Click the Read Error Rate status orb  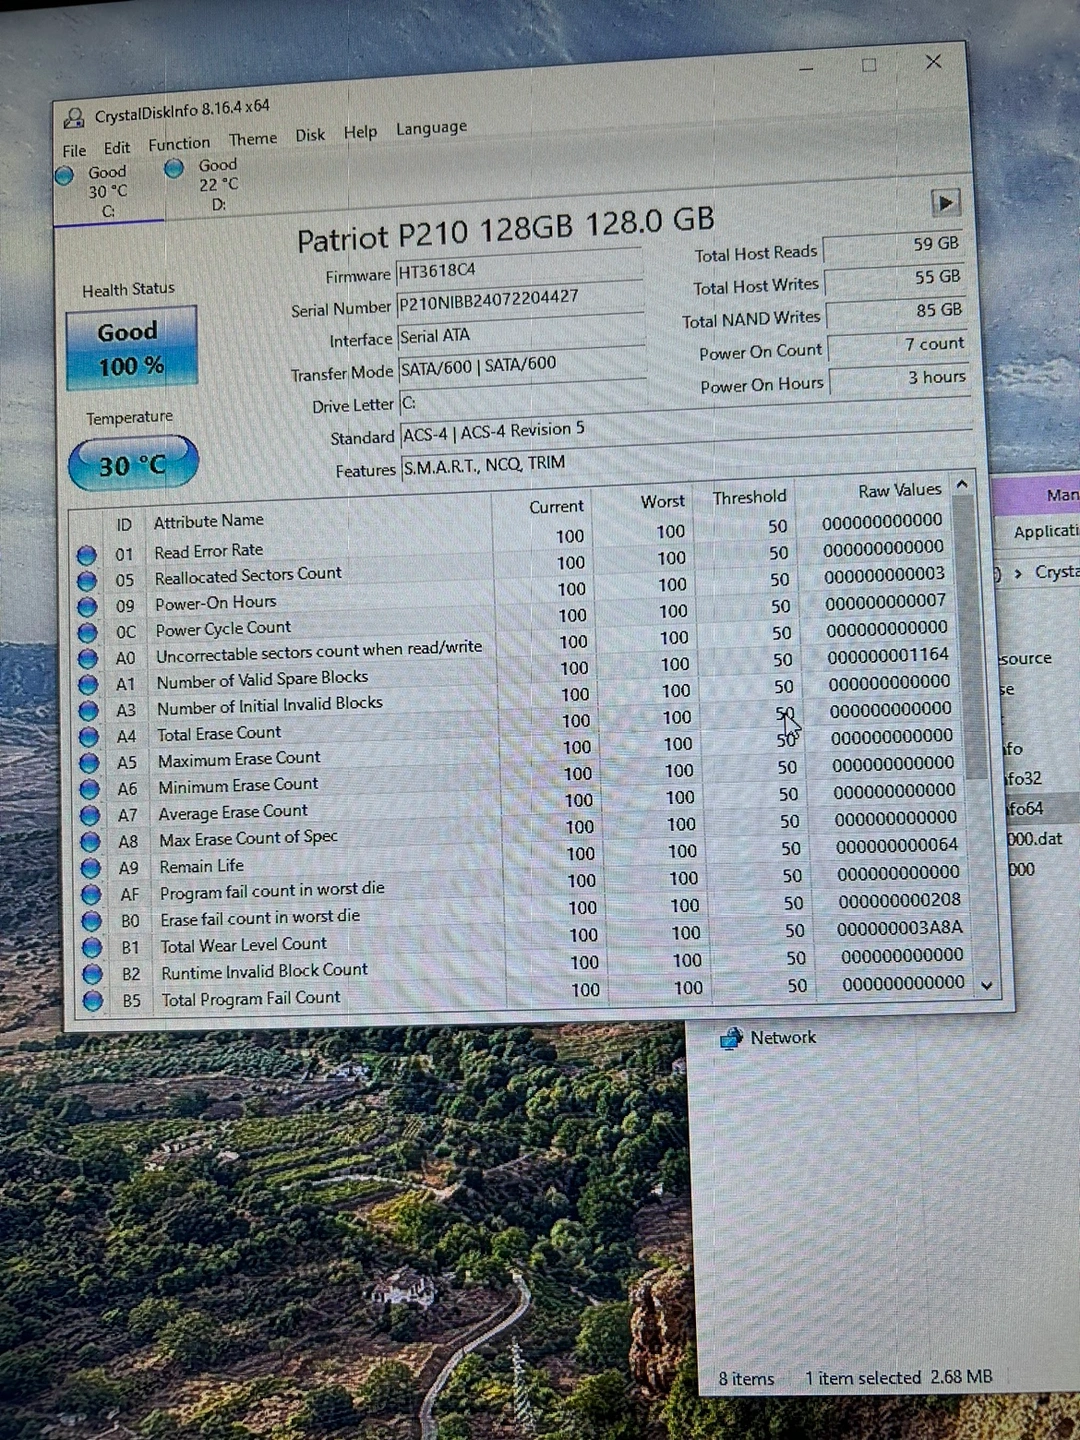tap(87, 555)
